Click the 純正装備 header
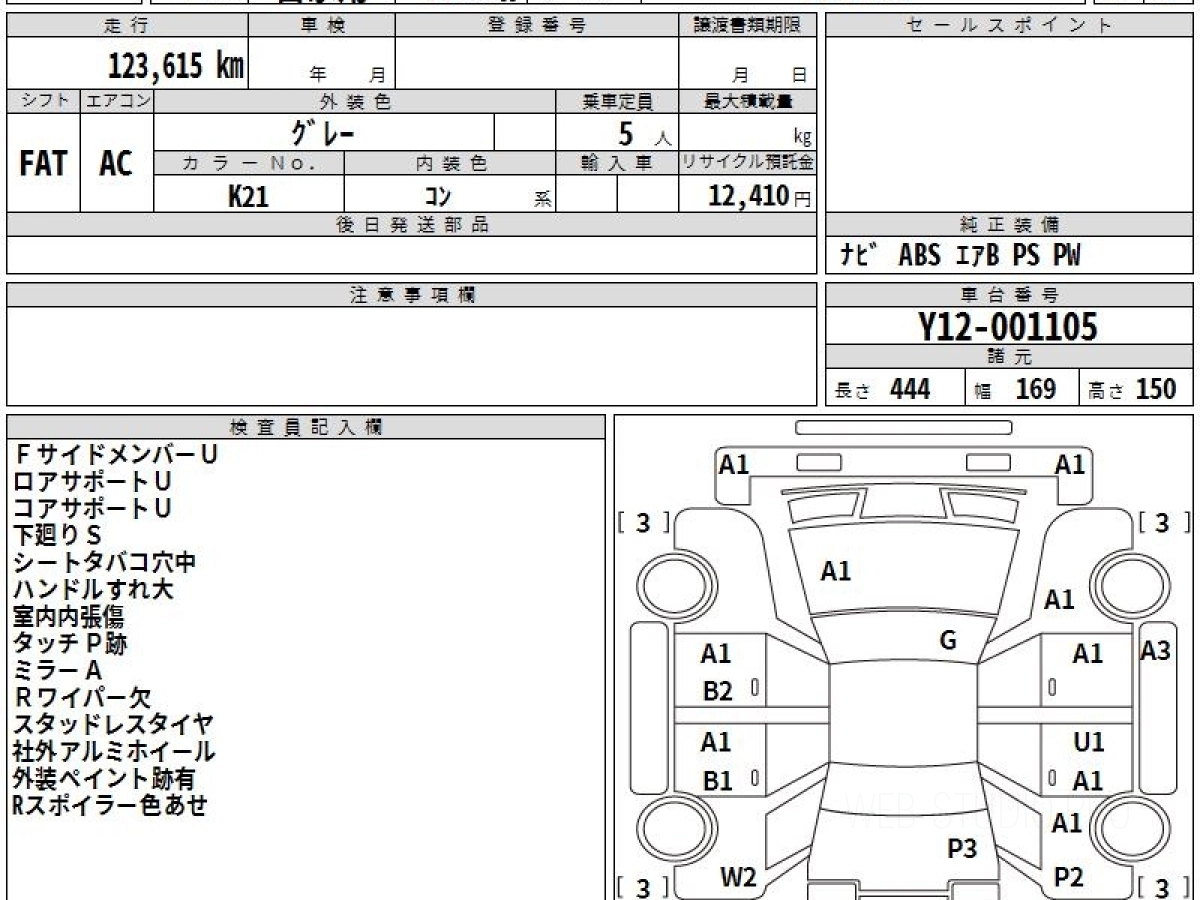The height and width of the screenshot is (900, 1200). coord(1009,225)
